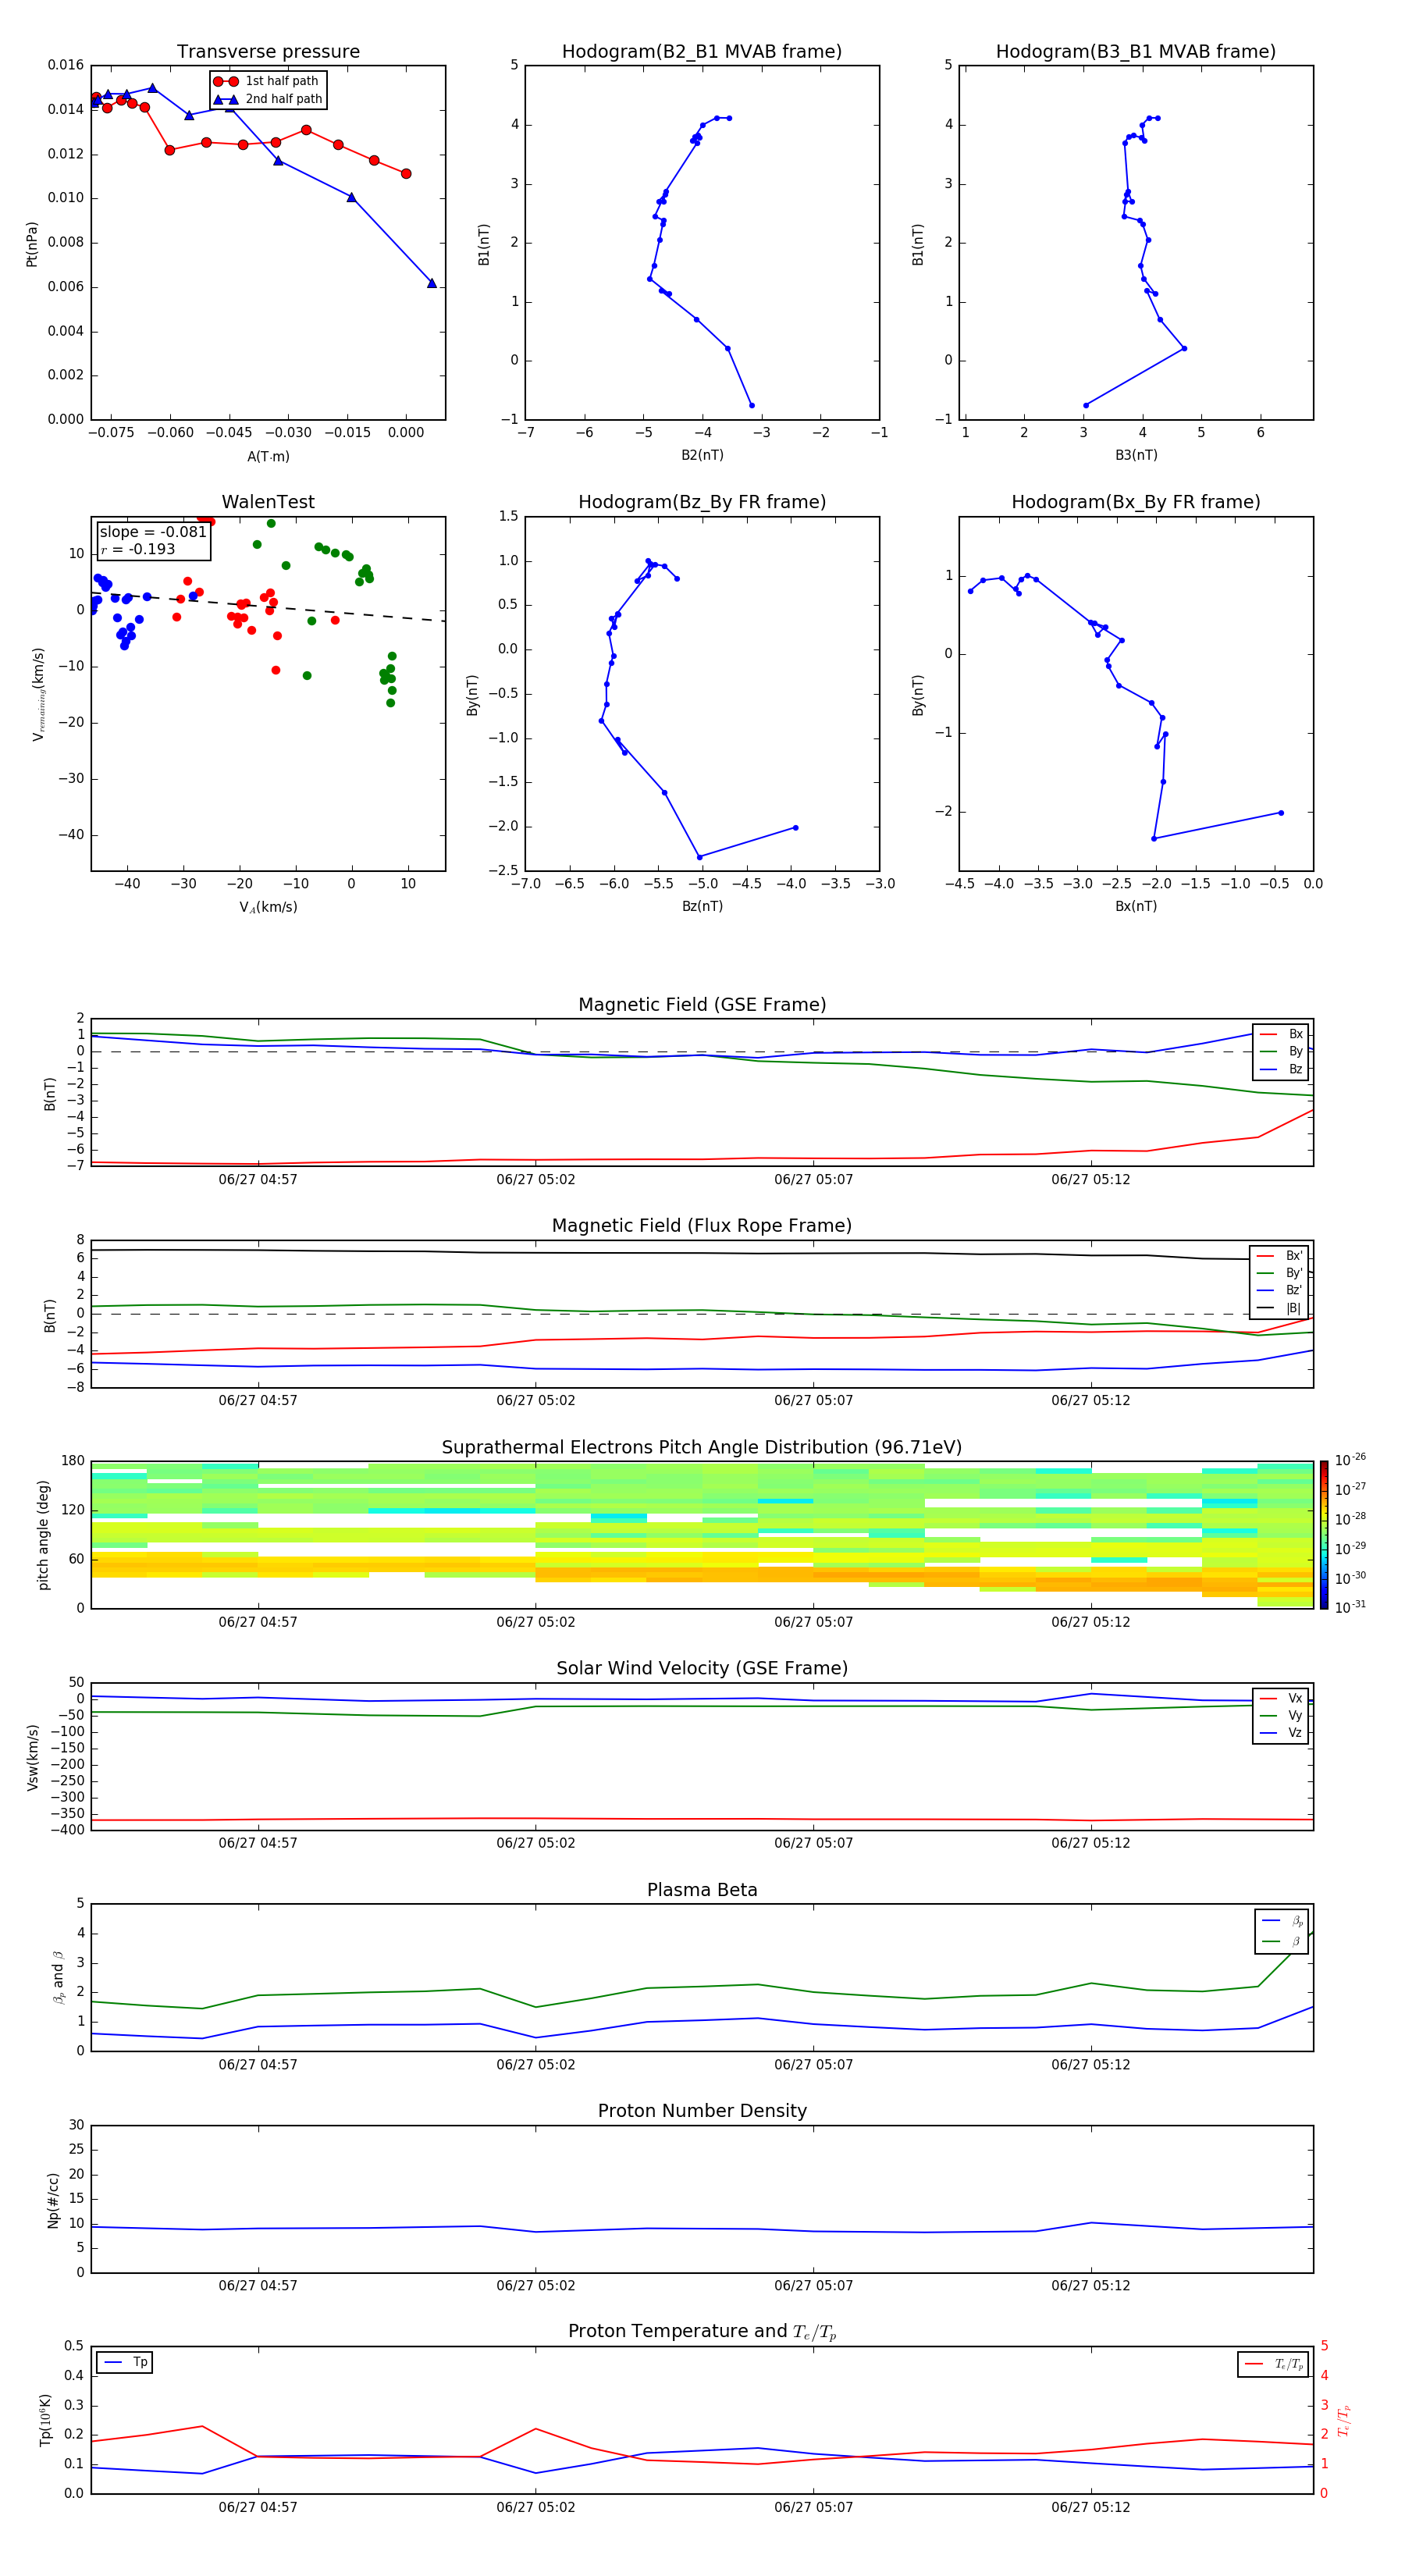Click the "Pt(nPa)" y-axis label

[x=32, y=243]
